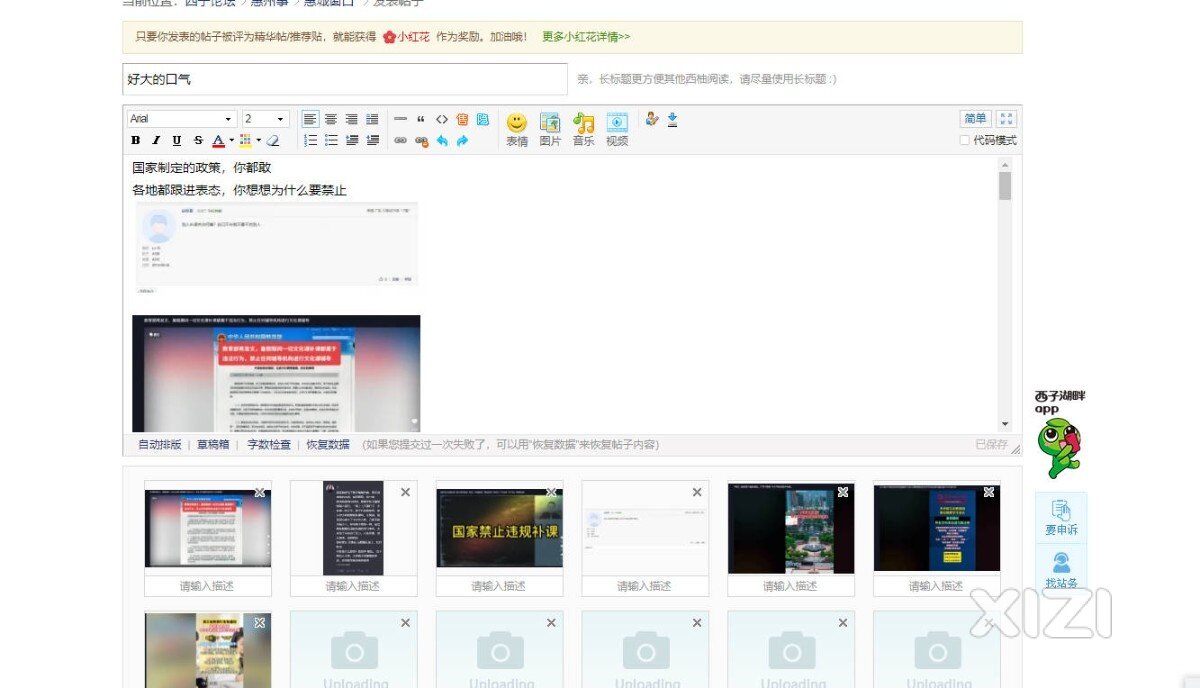Run the 字数检查 word count
Image resolution: width=1200 pixels, height=688 pixels.
(269, 445)
